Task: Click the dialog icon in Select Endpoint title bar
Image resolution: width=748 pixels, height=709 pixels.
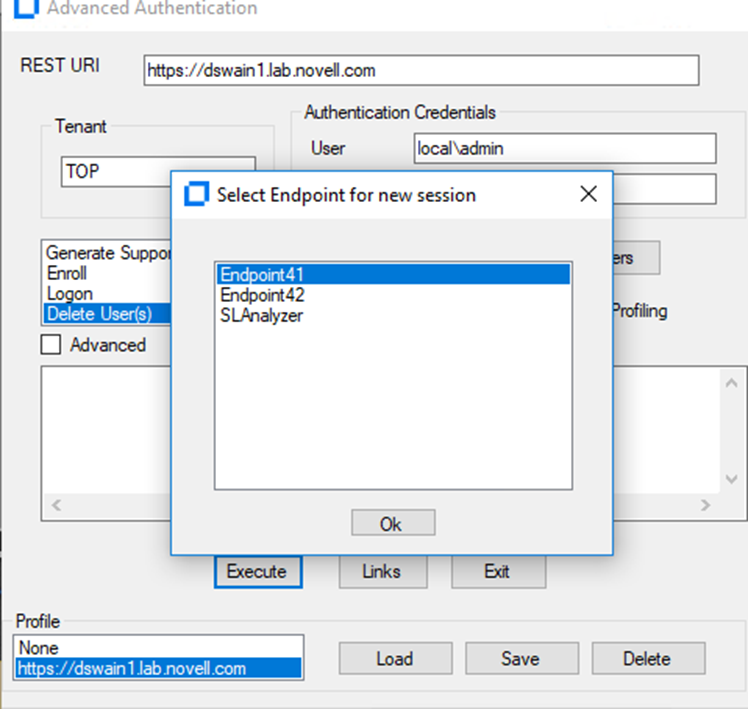Action: (x=196, y=194)
